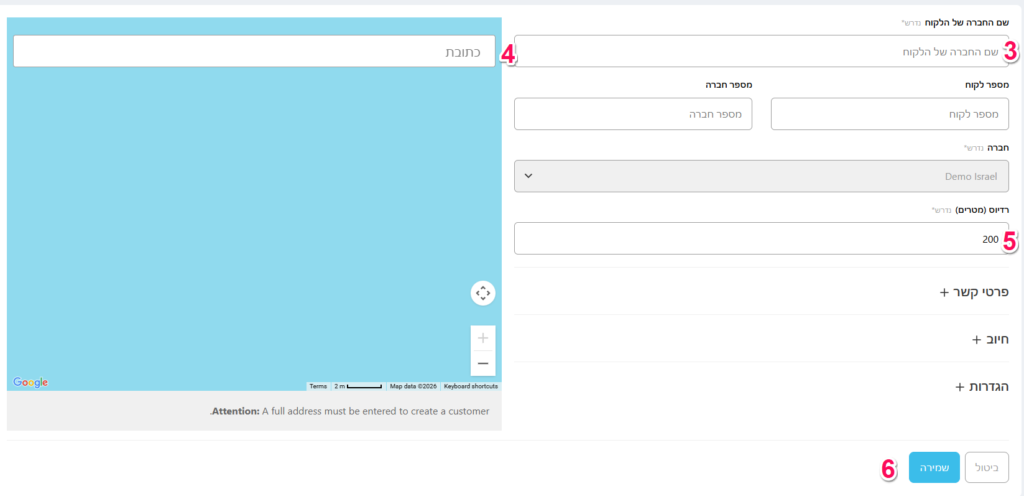Open map Keyboard shortcuts
The height and width of the screenshot is (496, 1024).
[470, 386]
